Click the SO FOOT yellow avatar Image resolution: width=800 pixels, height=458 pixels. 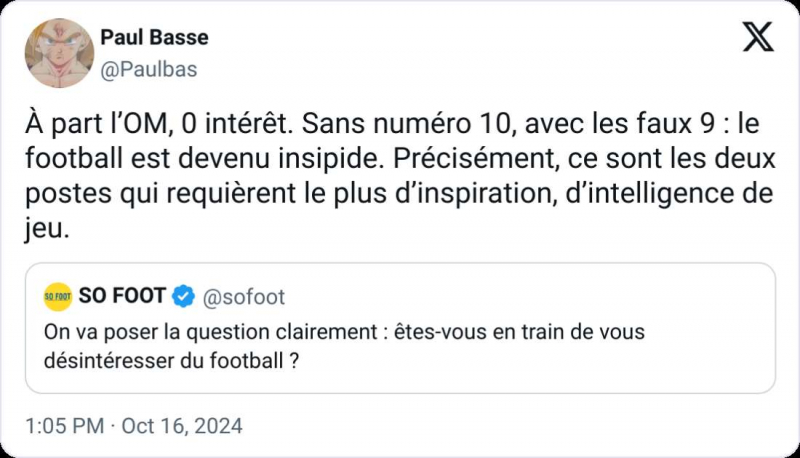point(58,297)
